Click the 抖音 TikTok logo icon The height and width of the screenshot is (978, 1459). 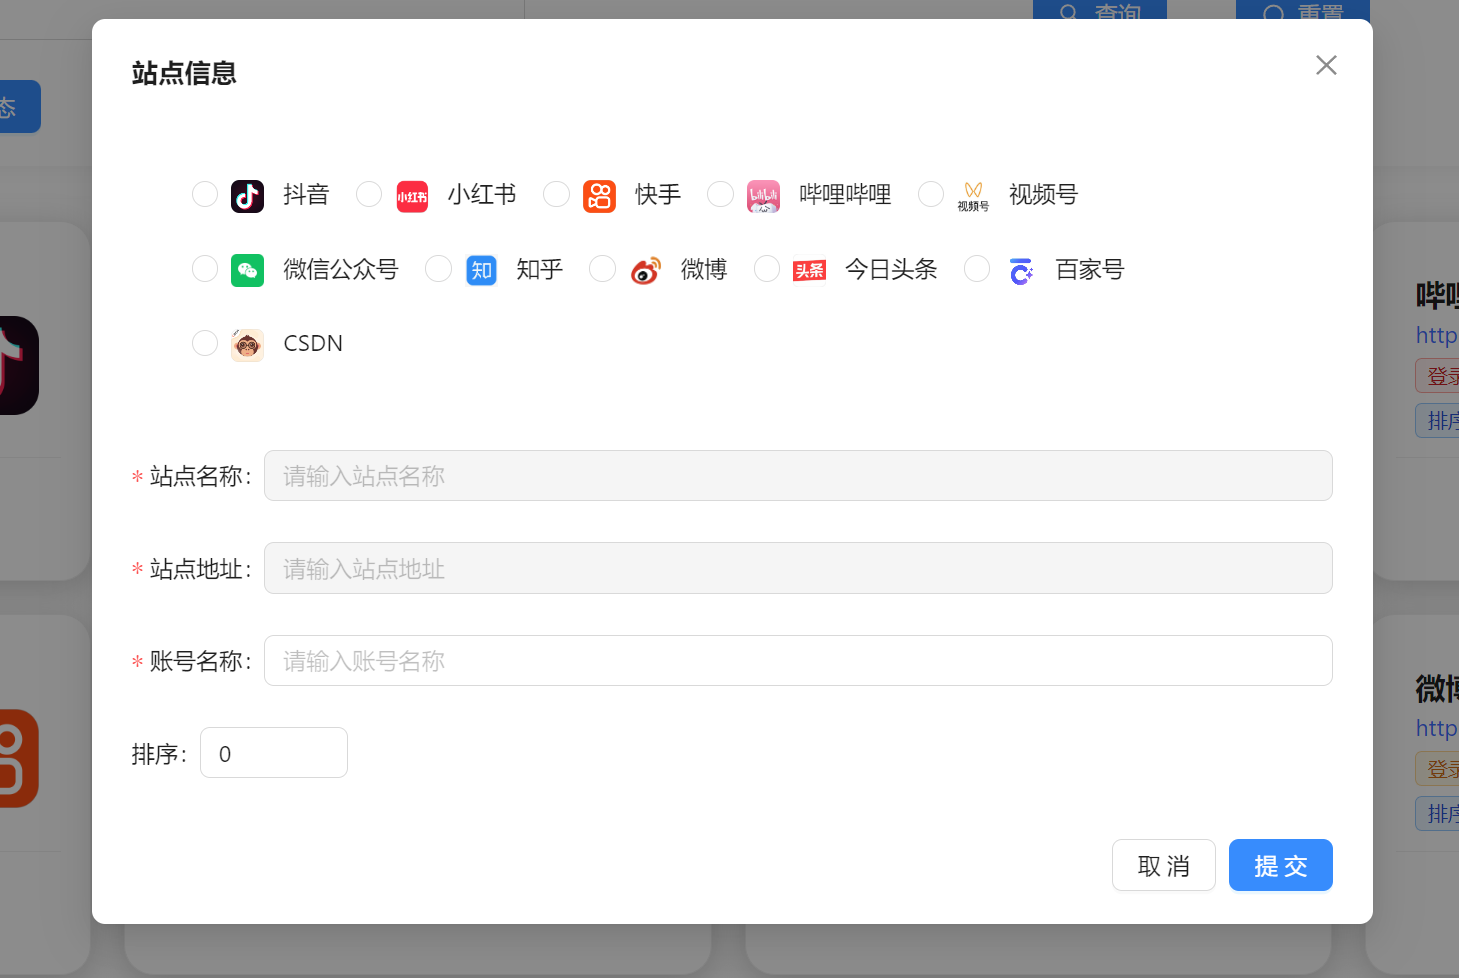coord(248,196)
